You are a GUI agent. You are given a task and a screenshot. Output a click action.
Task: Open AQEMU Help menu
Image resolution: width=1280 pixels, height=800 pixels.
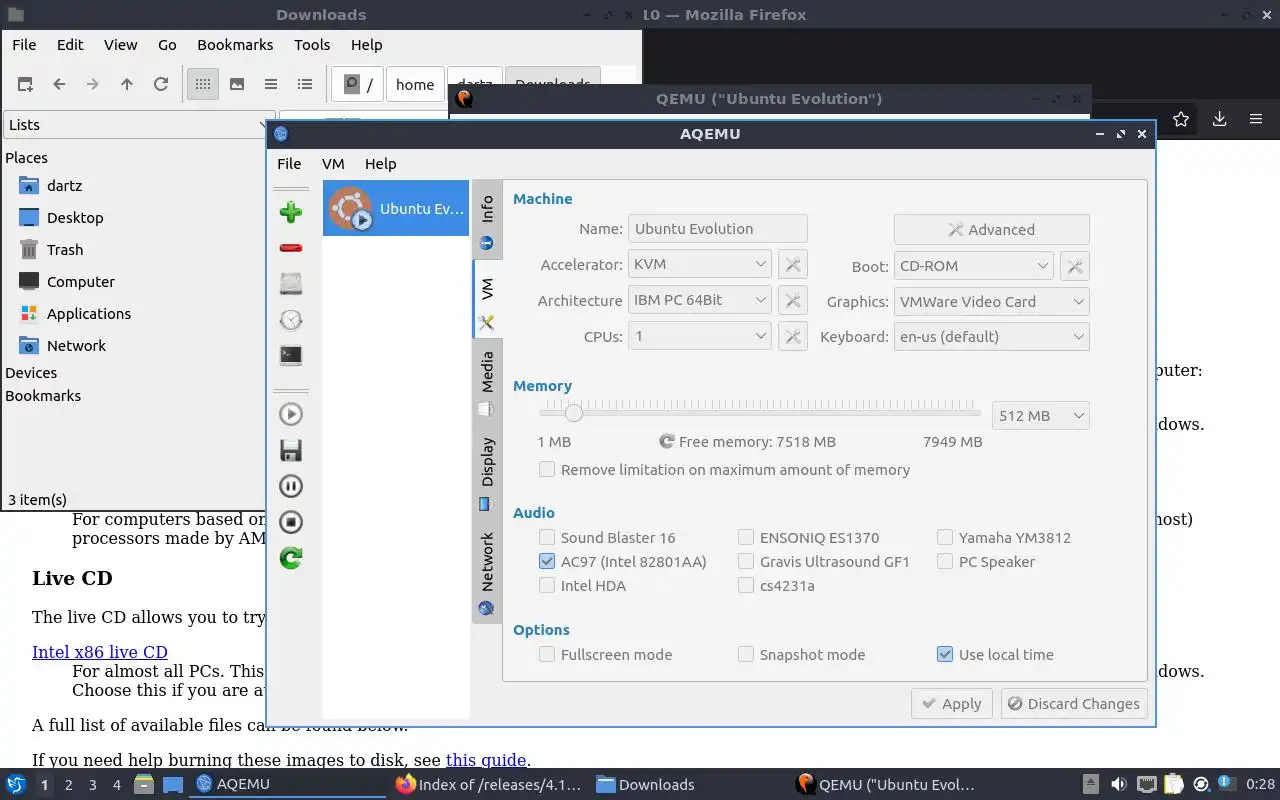coord(380,164)
